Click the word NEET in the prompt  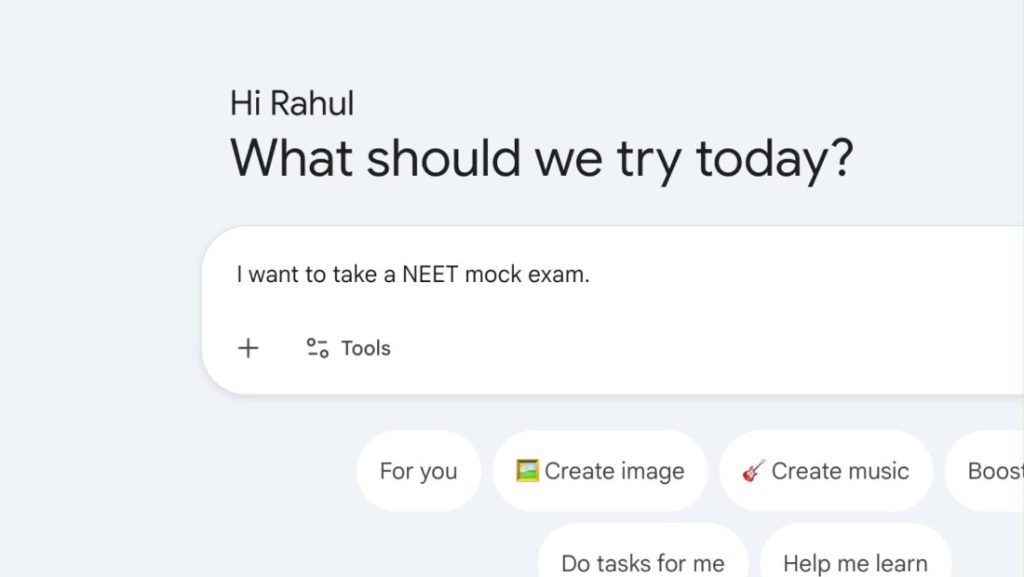click(430, 275)
